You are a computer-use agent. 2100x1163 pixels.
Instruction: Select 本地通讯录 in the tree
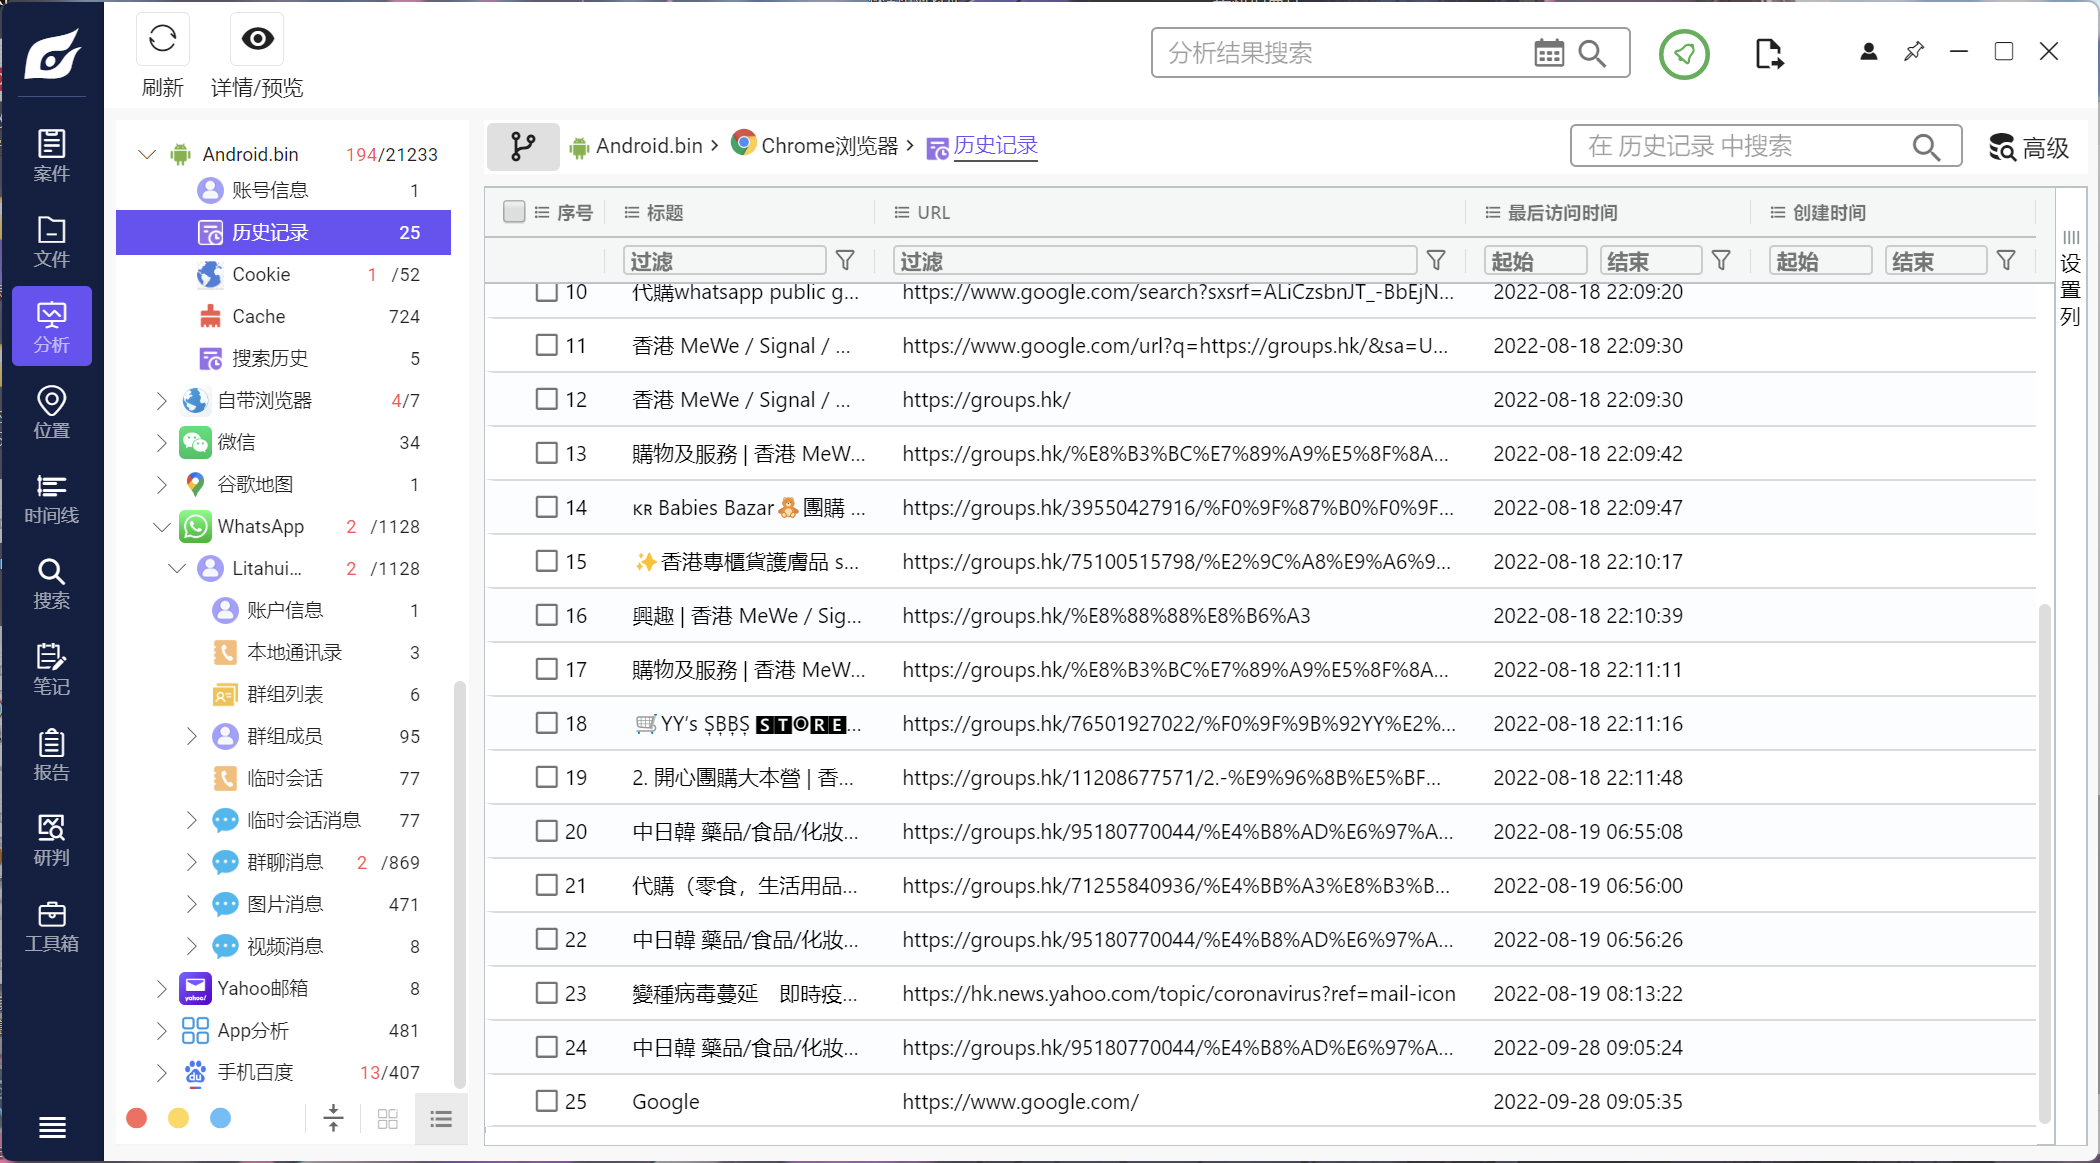click(283, 652)
